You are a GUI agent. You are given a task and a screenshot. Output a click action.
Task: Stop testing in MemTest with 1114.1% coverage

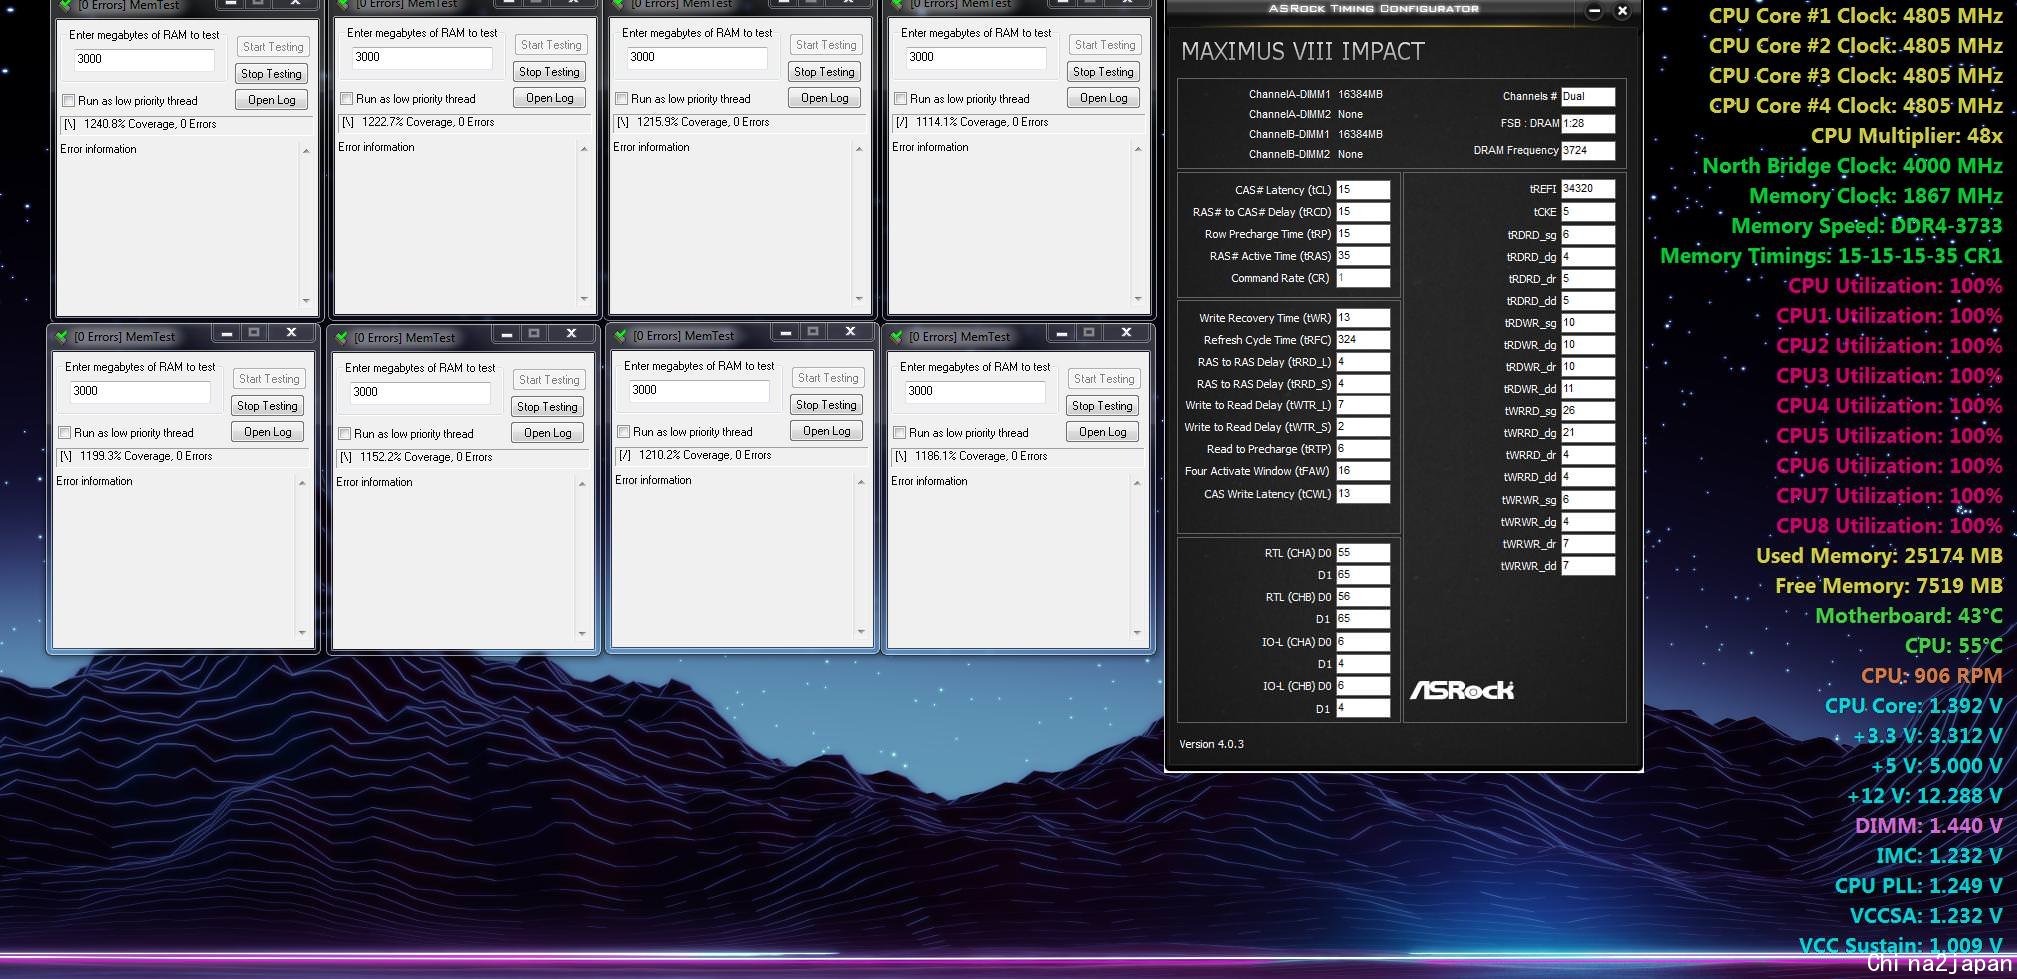click(x=1103, y=72)
